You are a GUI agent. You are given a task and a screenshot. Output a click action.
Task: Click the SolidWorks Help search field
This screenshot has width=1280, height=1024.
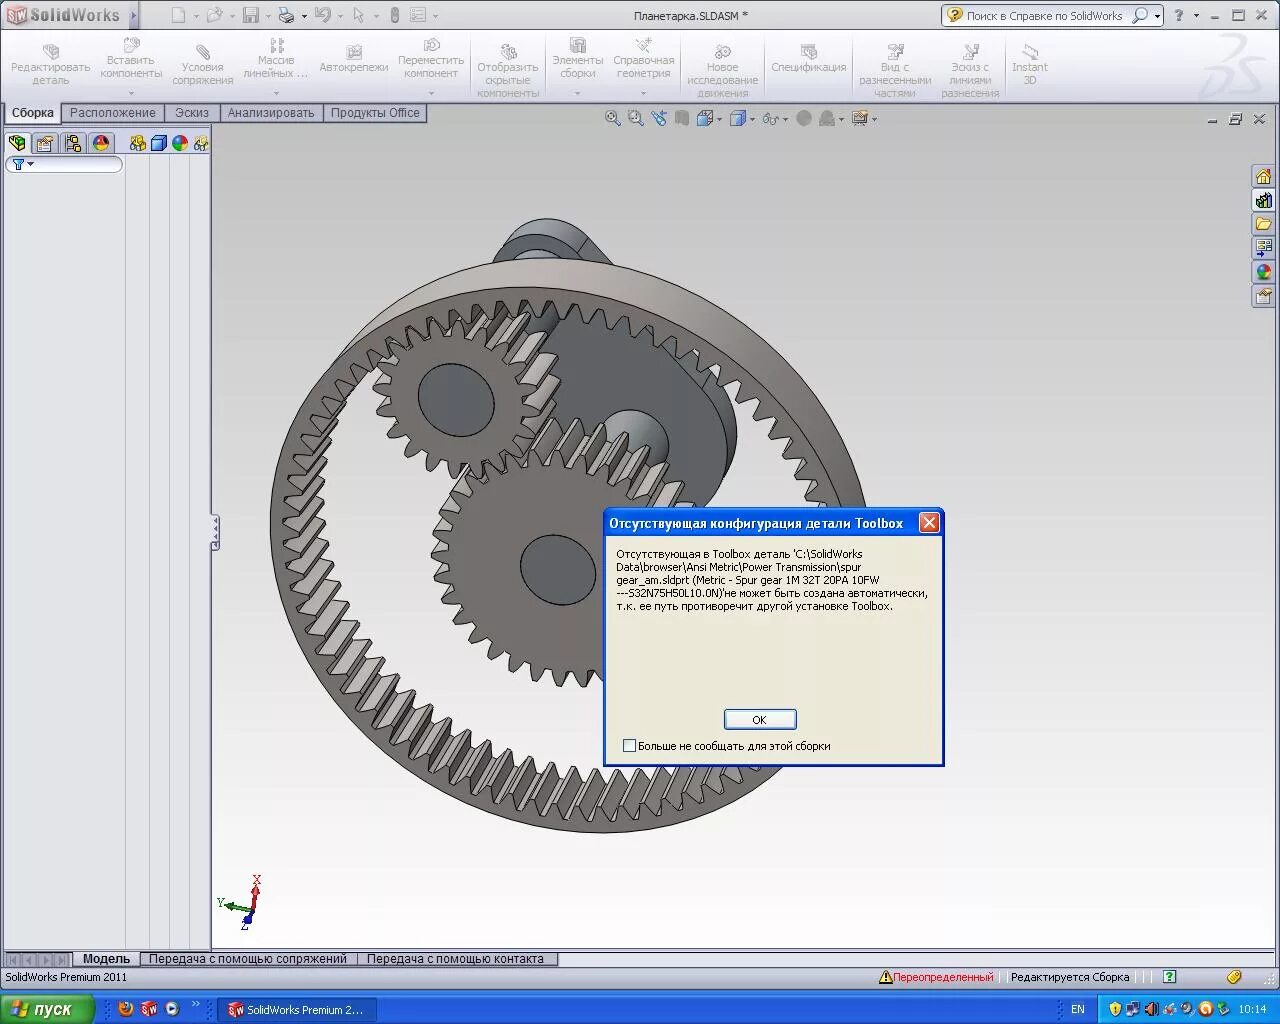(1045, 15)
